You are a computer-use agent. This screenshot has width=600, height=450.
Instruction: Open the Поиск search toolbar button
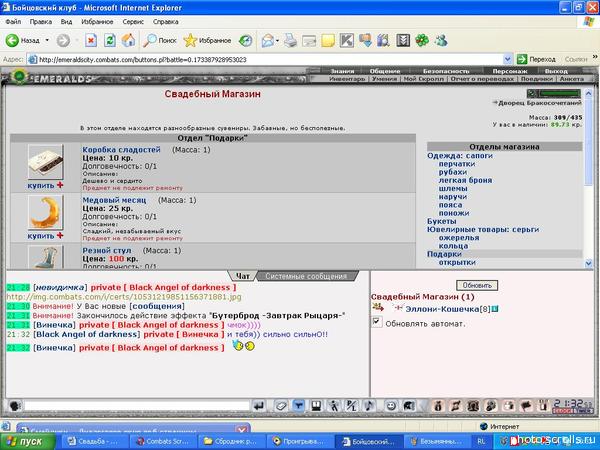point(160,40)
